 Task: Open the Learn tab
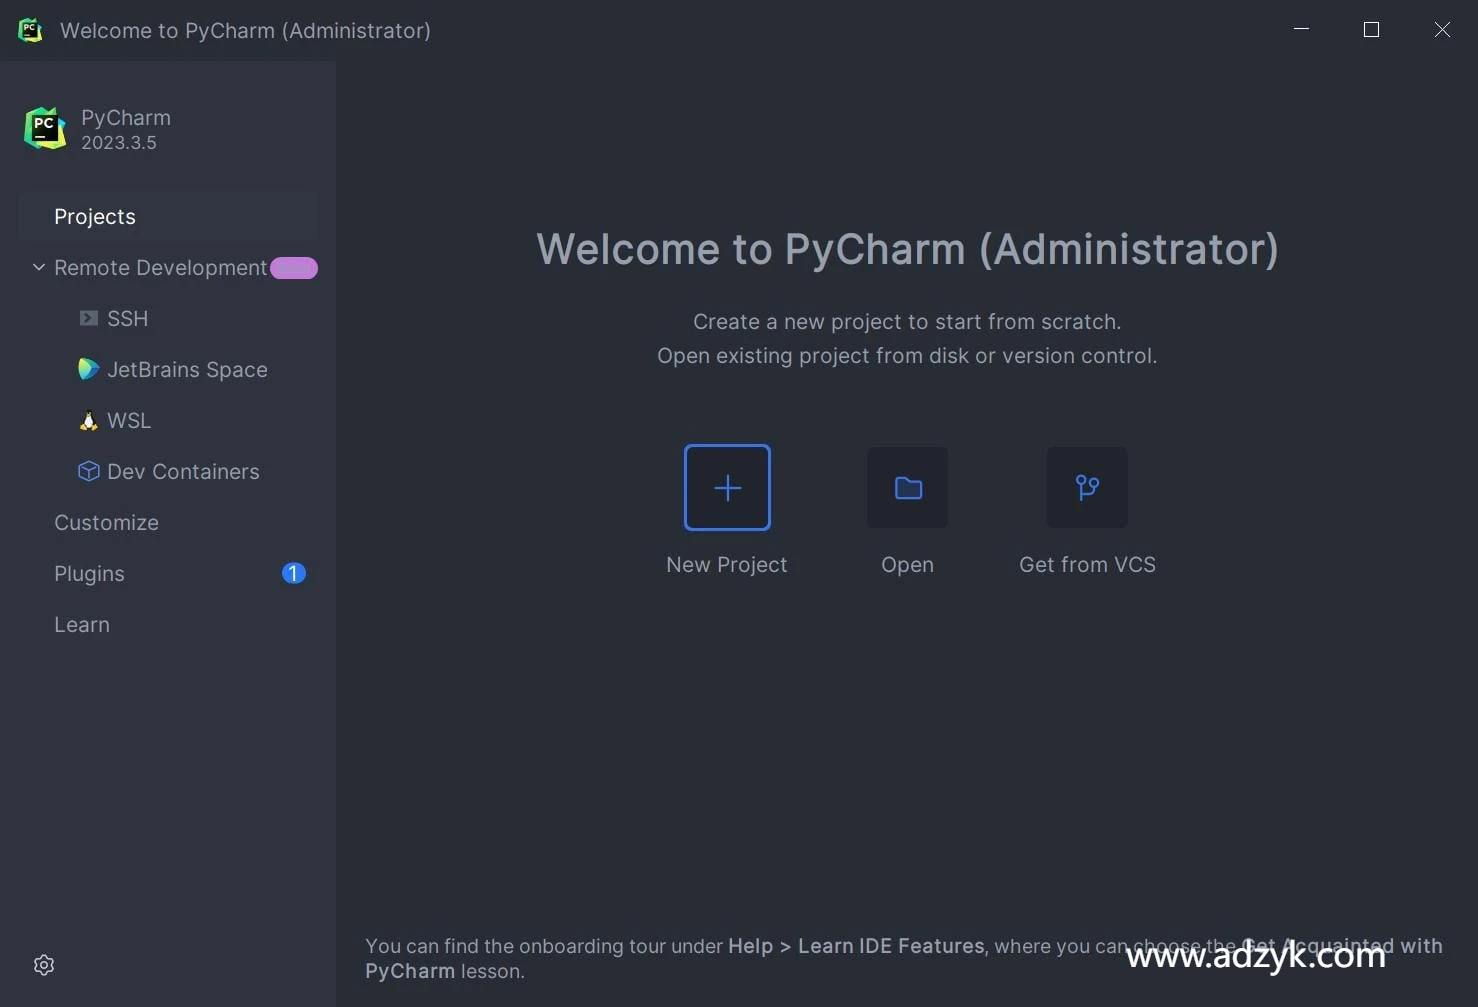(82, 624)
